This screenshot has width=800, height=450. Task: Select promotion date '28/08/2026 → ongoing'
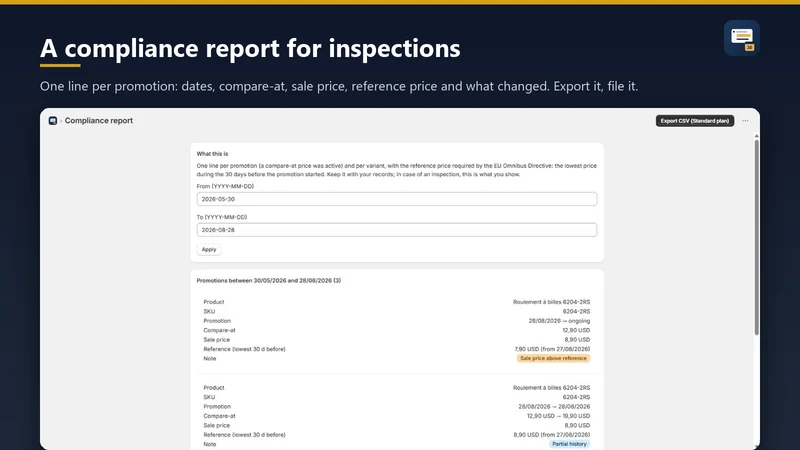(x=559, y=321)
